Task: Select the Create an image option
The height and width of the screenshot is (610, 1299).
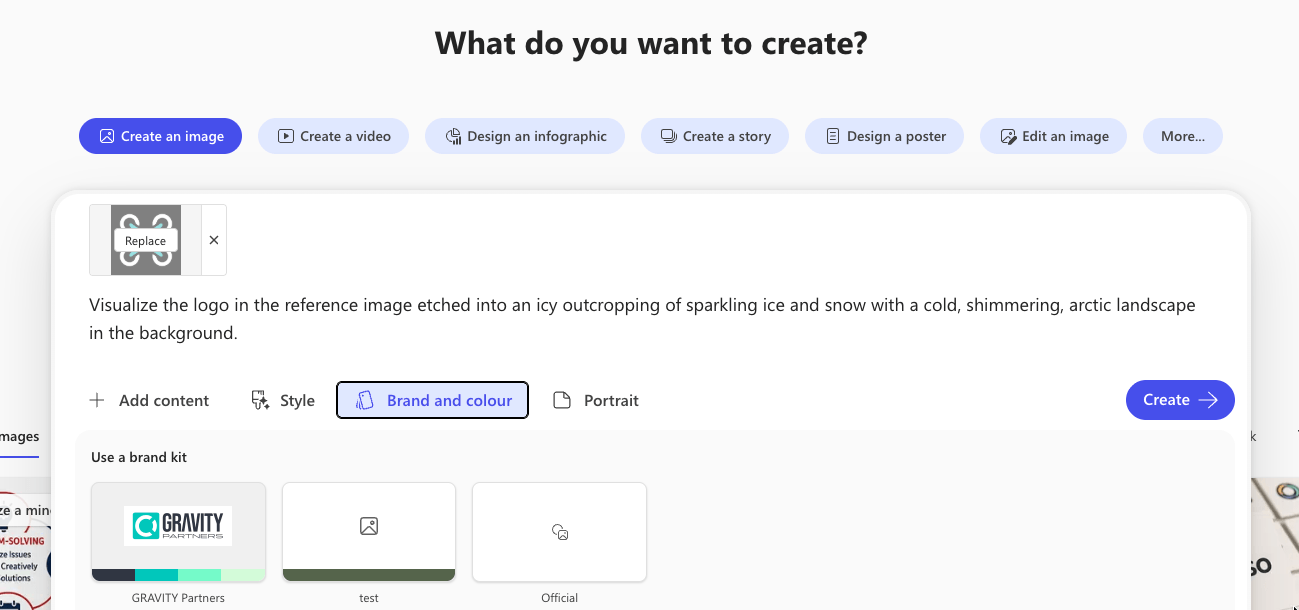Action: (x=160, y=136)
